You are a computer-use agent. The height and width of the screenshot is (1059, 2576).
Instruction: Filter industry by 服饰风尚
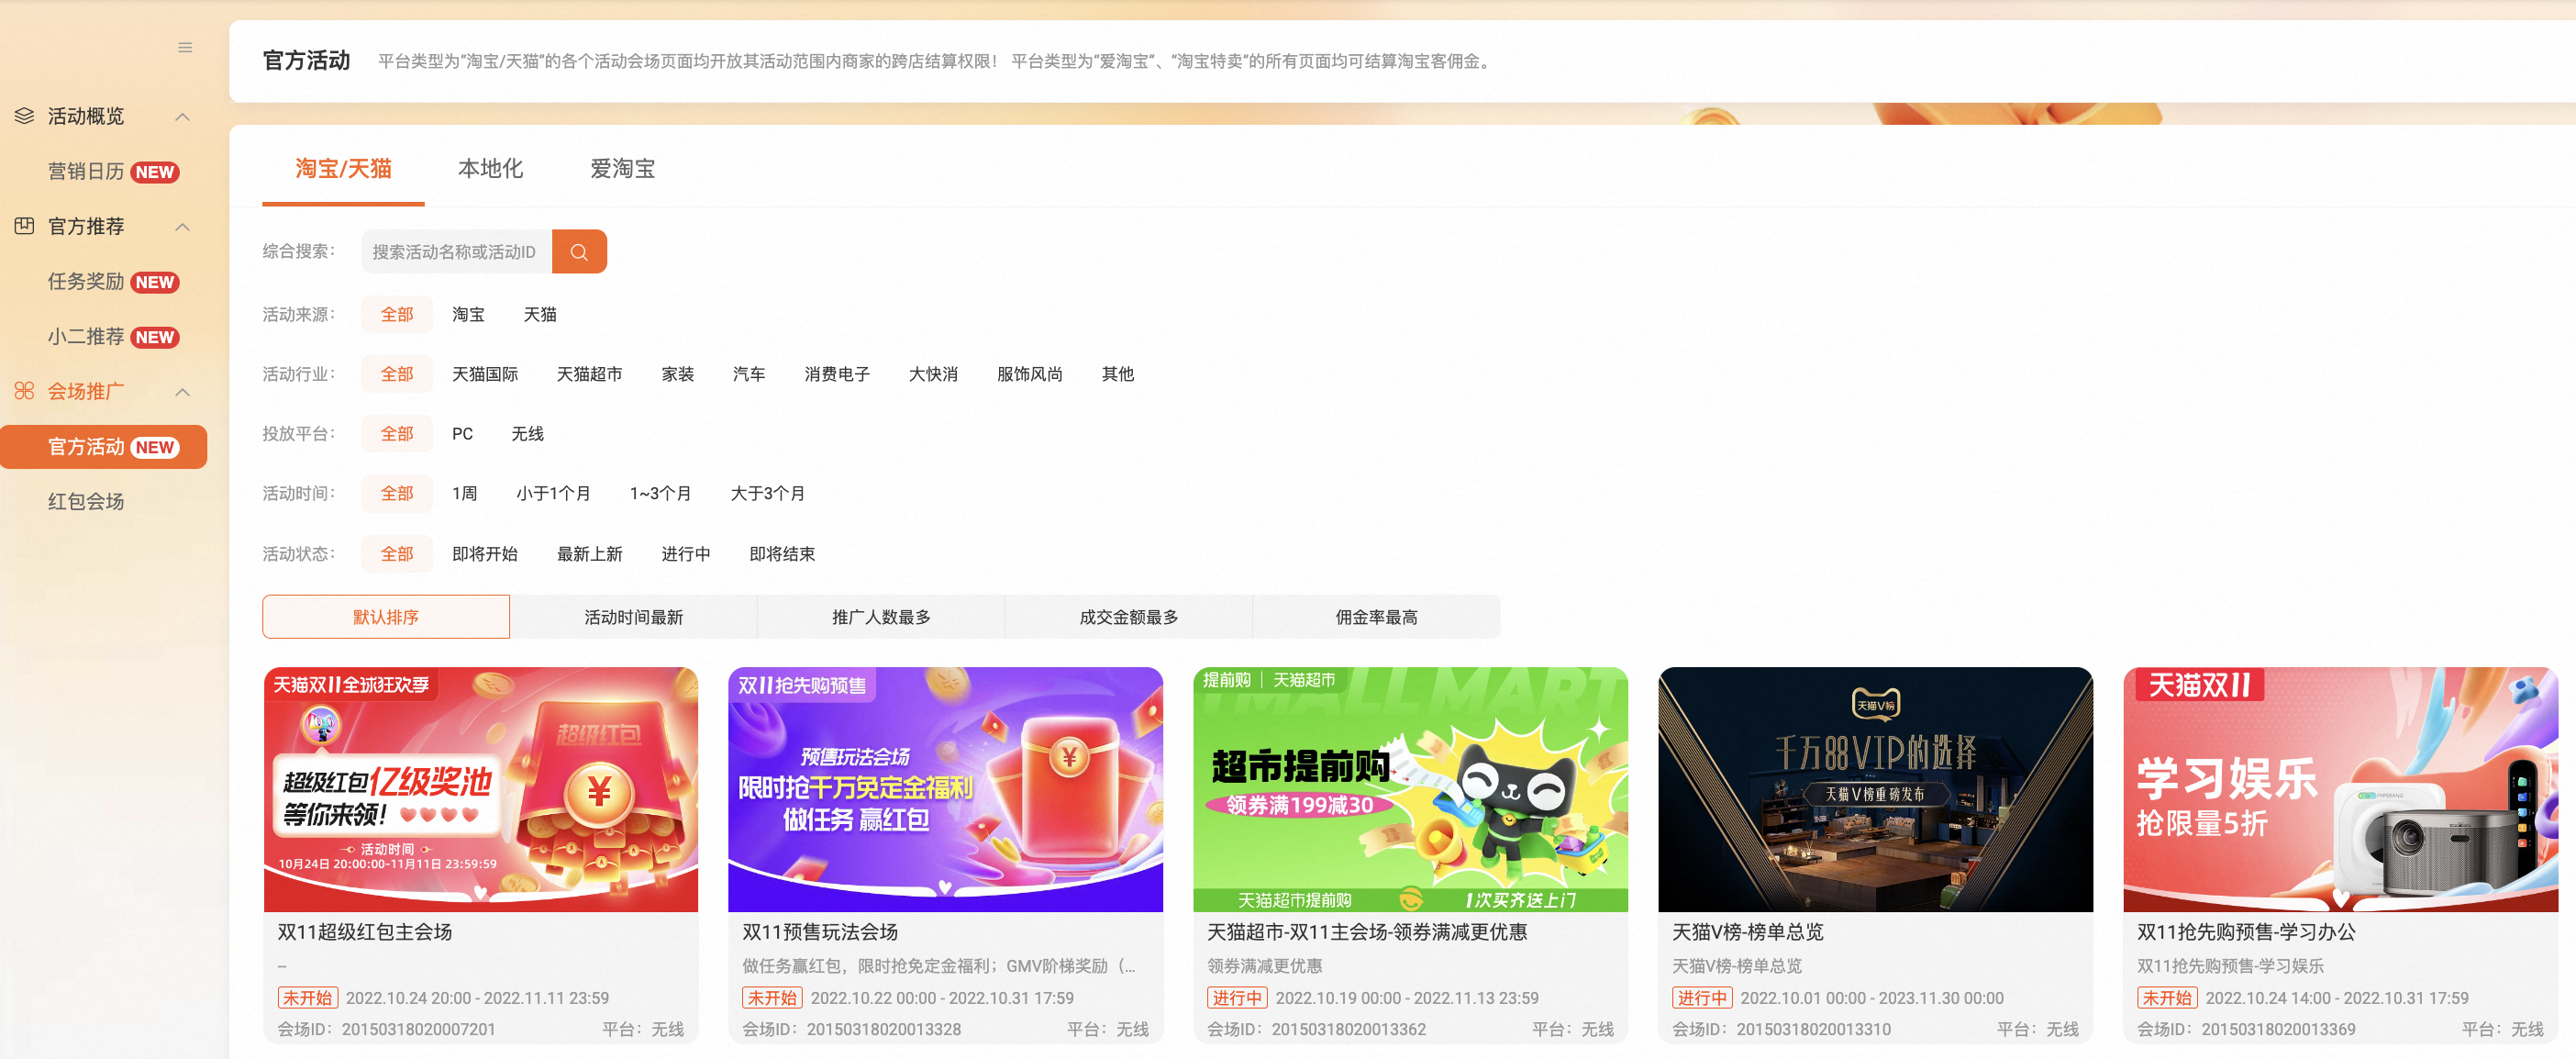point(1030,374)
